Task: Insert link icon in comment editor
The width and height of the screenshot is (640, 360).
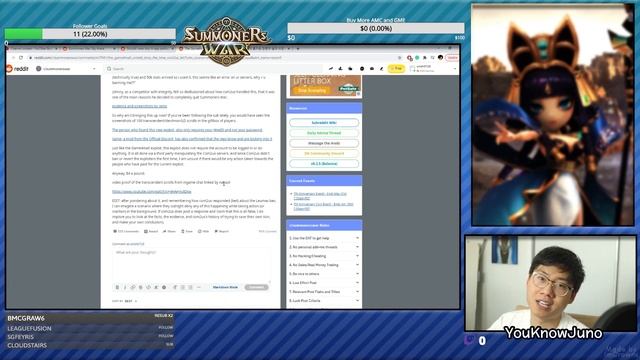Action: point(133,287)
